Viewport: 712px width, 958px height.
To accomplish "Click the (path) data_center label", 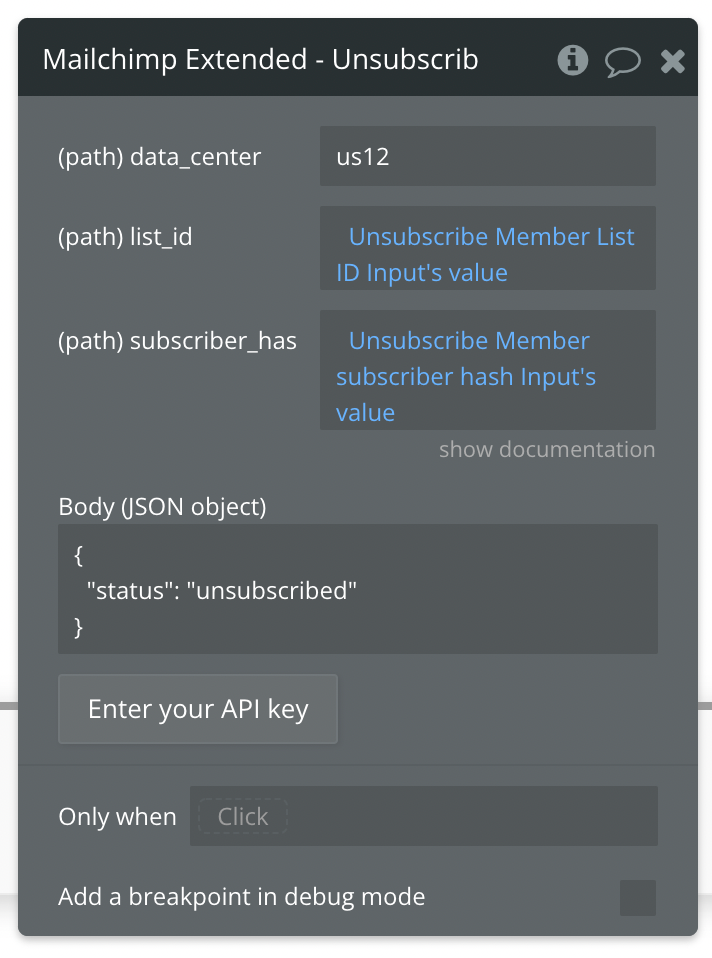I will pyautogui.click(x=160, y=157).
